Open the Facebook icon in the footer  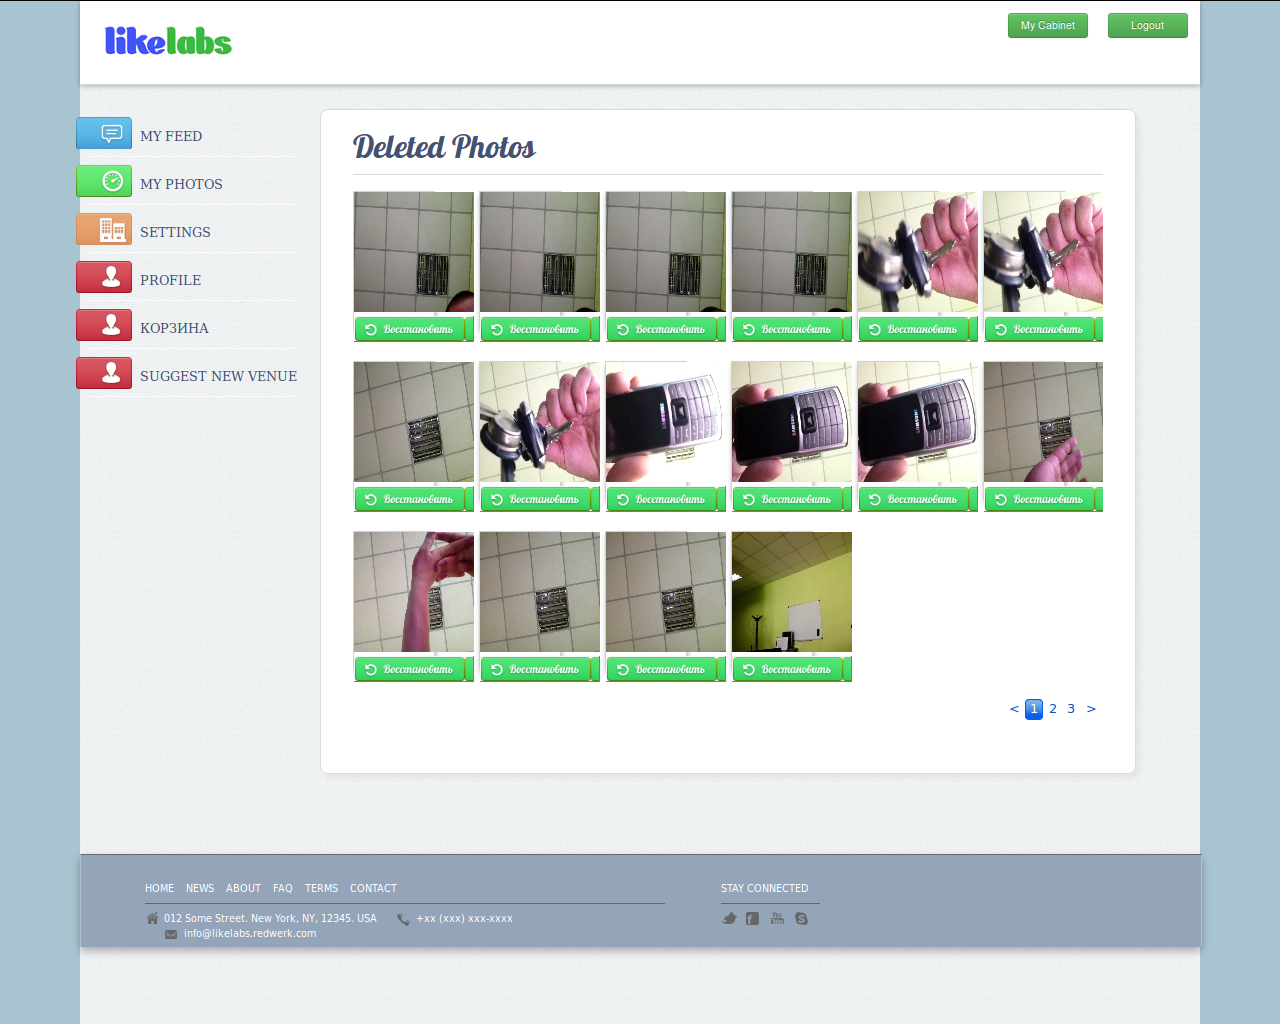point(752,918)
